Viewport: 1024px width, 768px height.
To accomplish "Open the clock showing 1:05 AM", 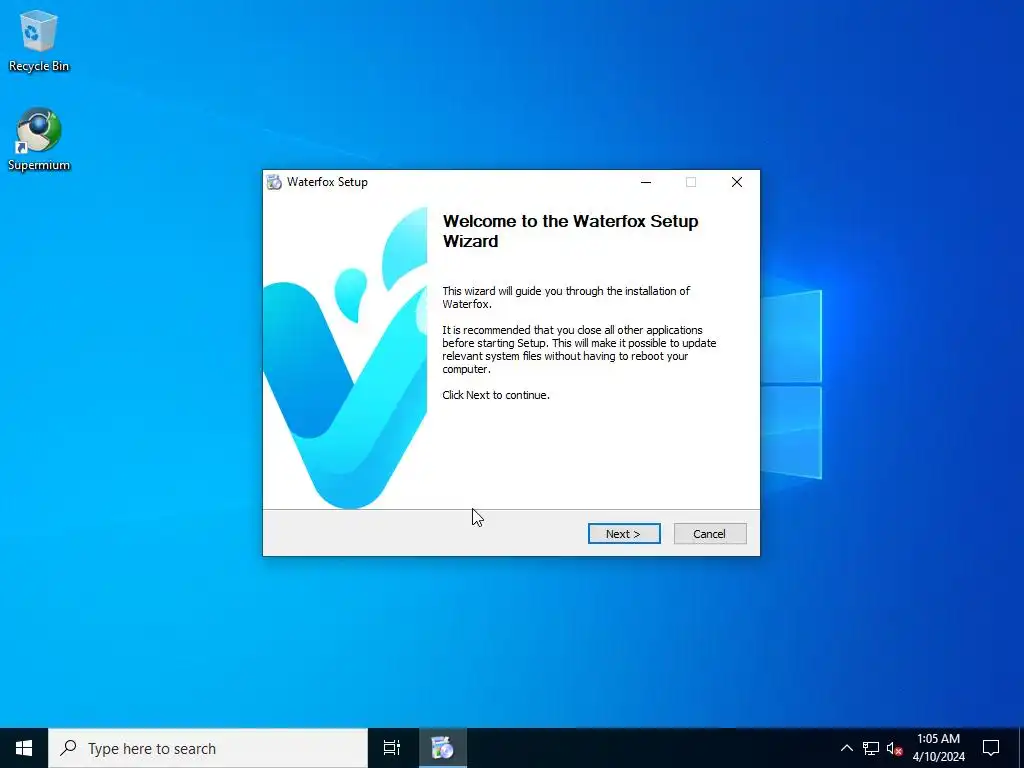I will [x=938, y=748].
